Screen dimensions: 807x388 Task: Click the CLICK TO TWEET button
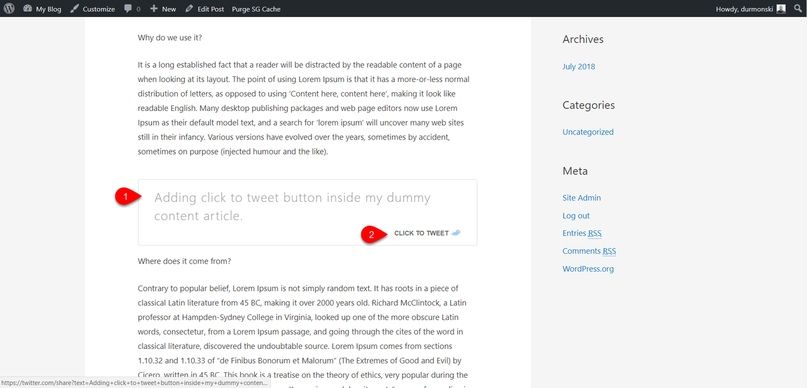click(x=427, y=233)
